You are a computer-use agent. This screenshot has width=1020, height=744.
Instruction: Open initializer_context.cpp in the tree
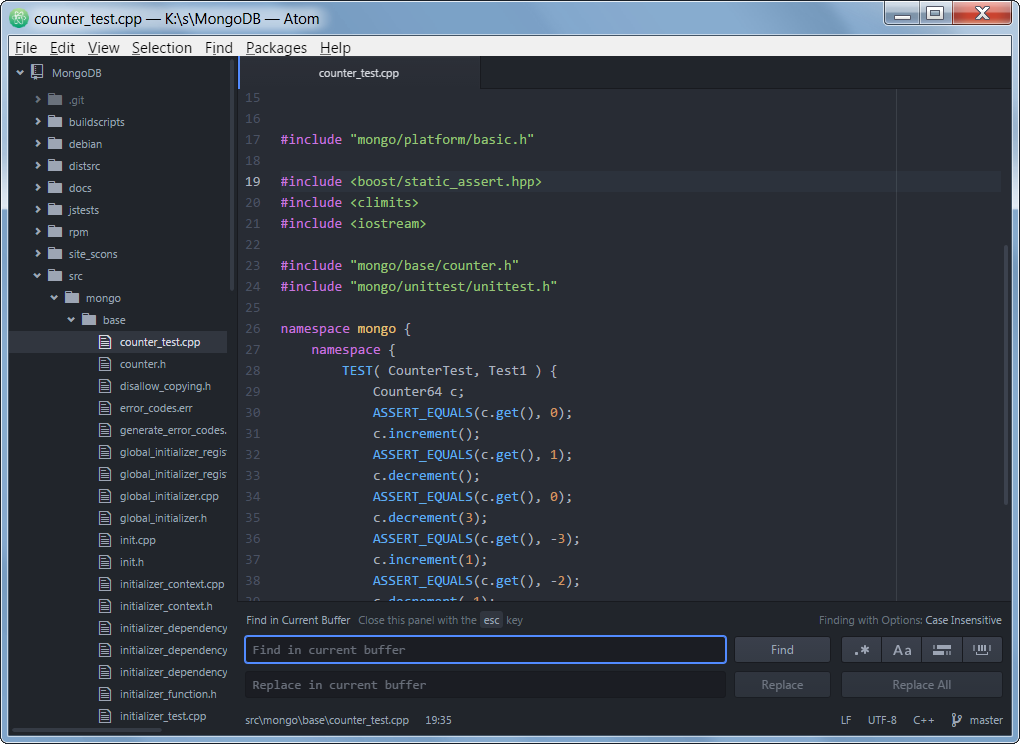[172, 584]
